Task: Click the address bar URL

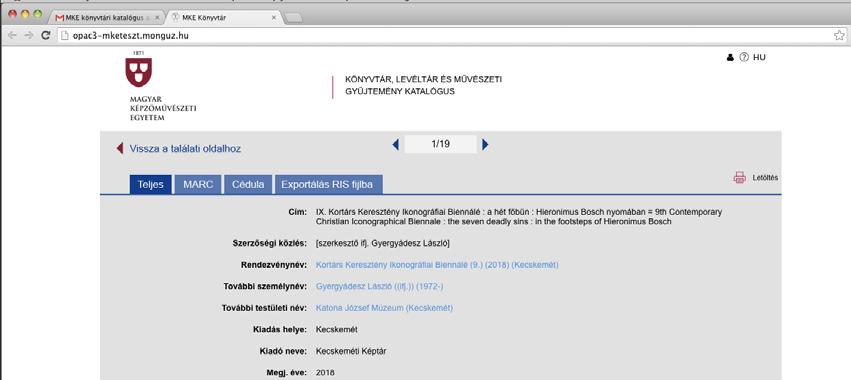Action: tap(131, 36)
